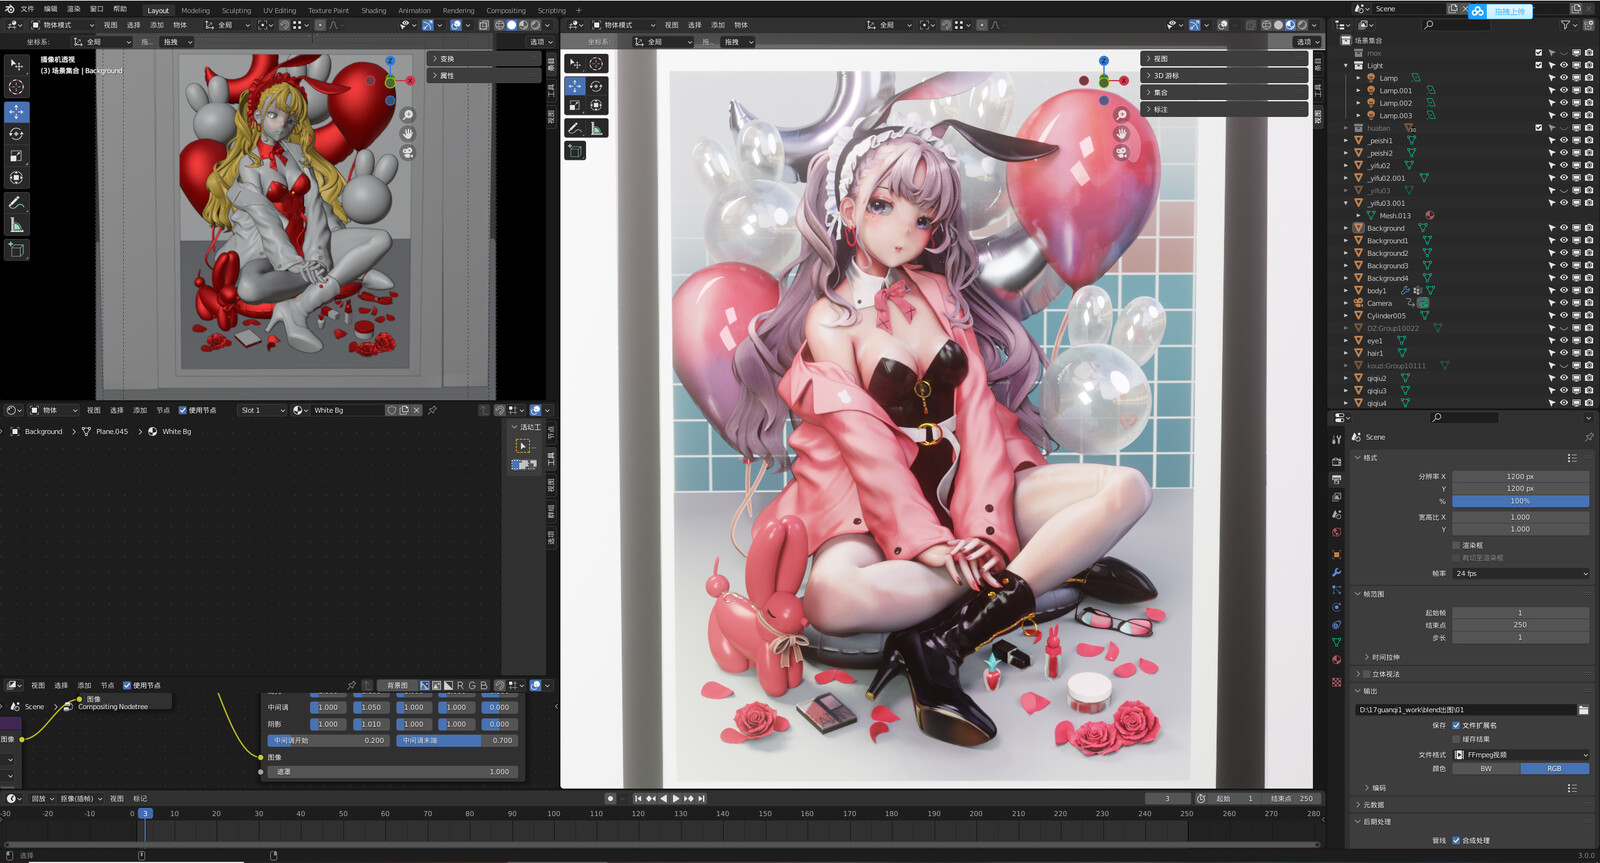Adjust the 中间调开始 0.200 slider
This screenshot has height=863, width=1600.
pos(328,741)
